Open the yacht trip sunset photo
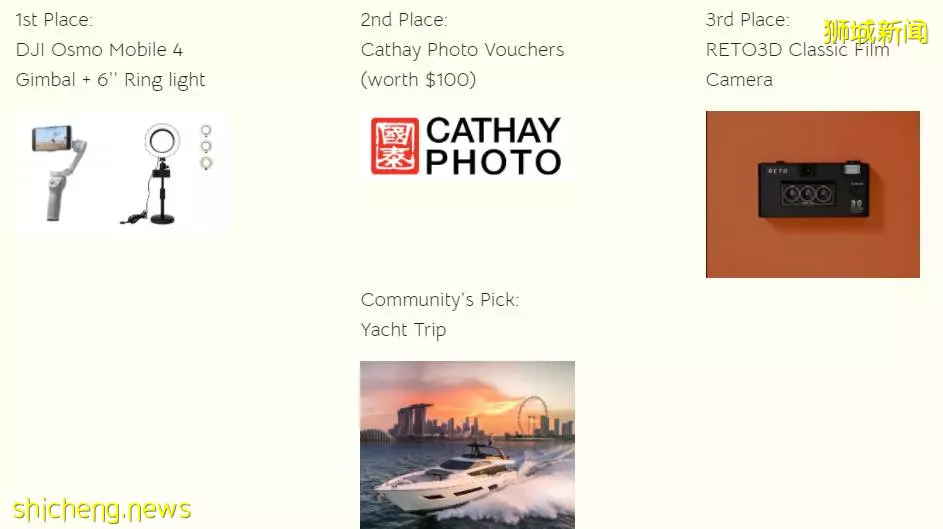This screenshot has width=943, height=529. (467, 445)
